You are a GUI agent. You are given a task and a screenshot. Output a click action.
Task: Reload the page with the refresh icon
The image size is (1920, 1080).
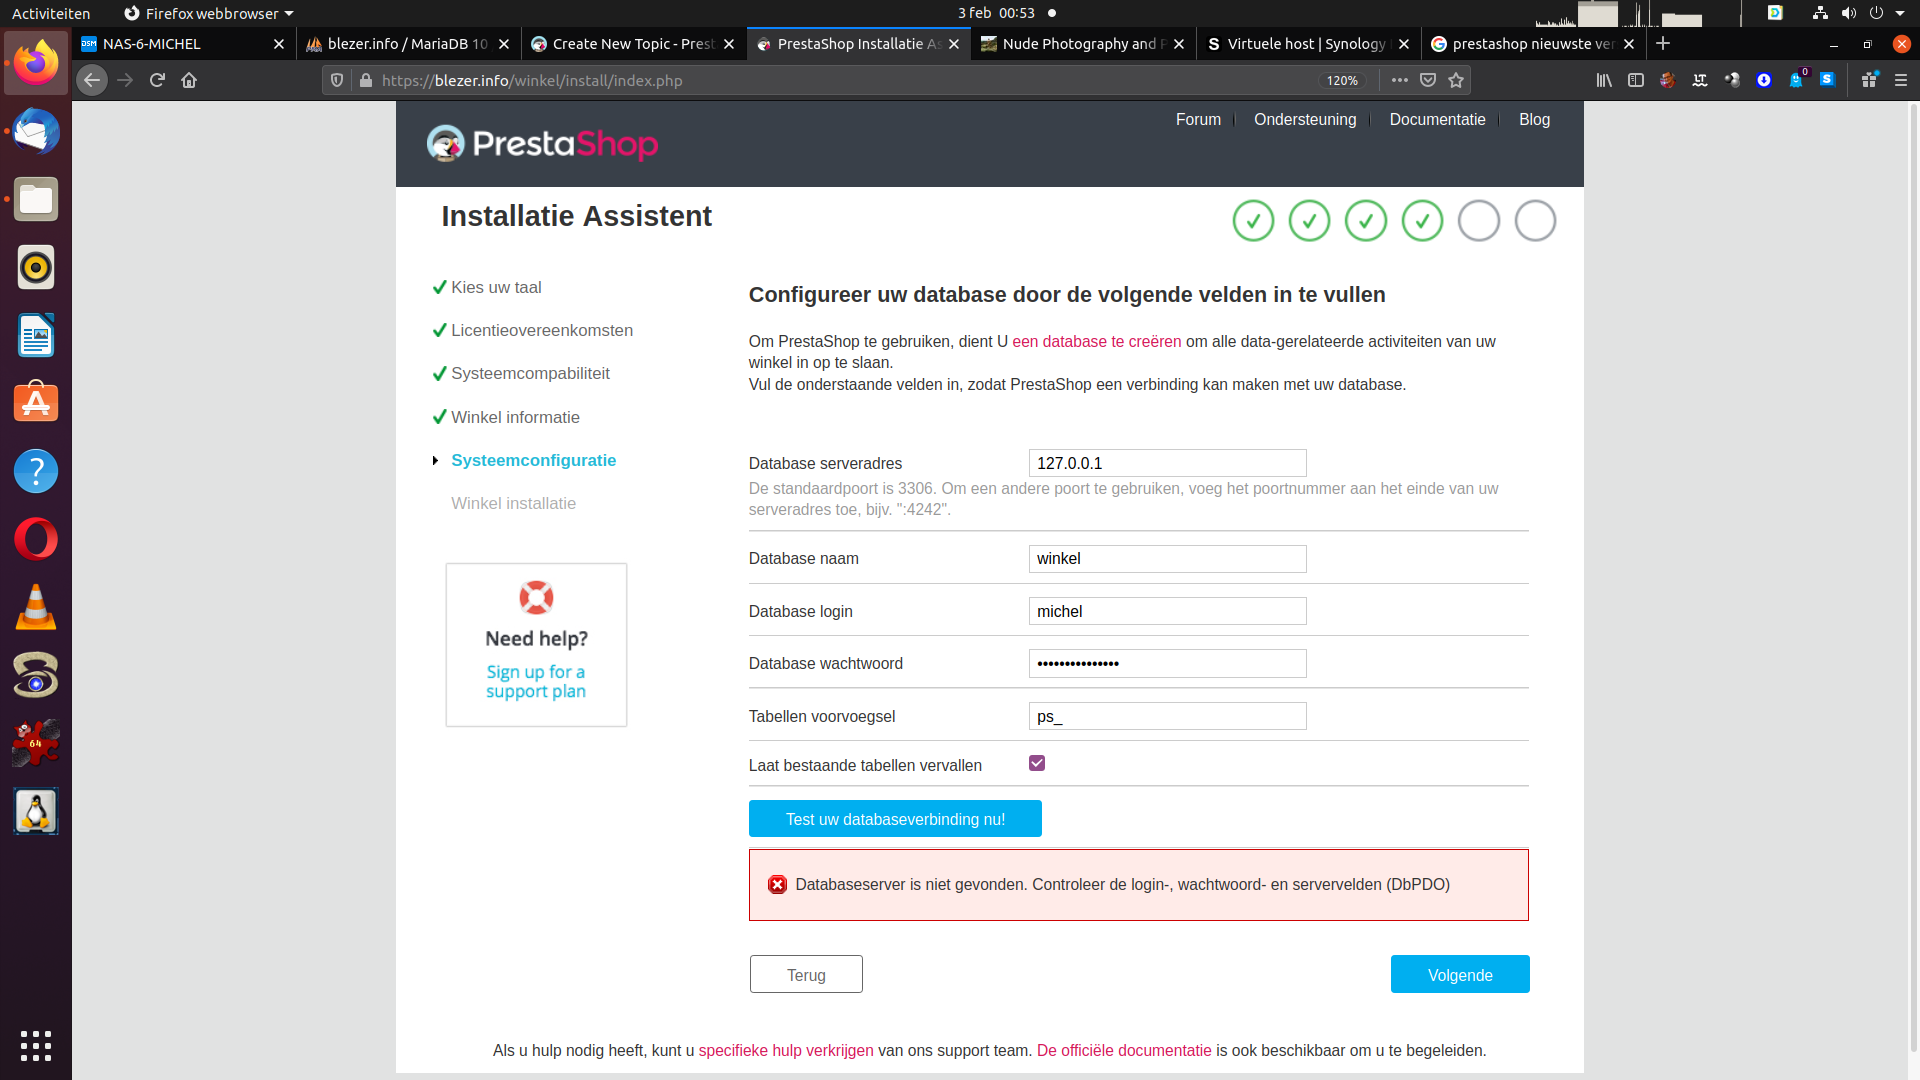pos(157,80)
